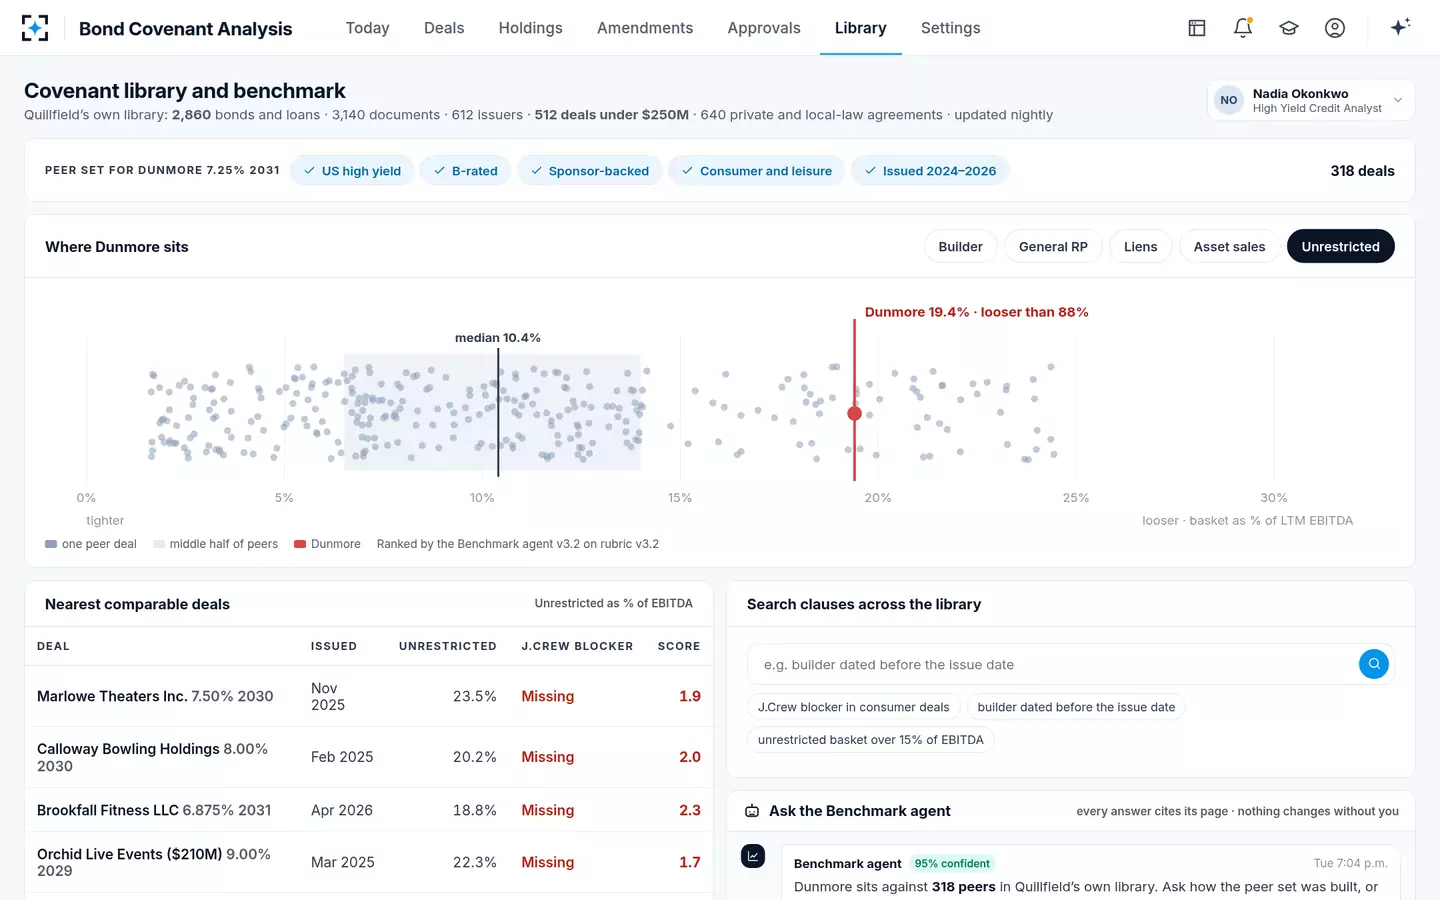Click the unrestricted basket over 15% of EBITDA suggestion
The height and width of the screenshot is (900, 1440).
pos(871,740)
